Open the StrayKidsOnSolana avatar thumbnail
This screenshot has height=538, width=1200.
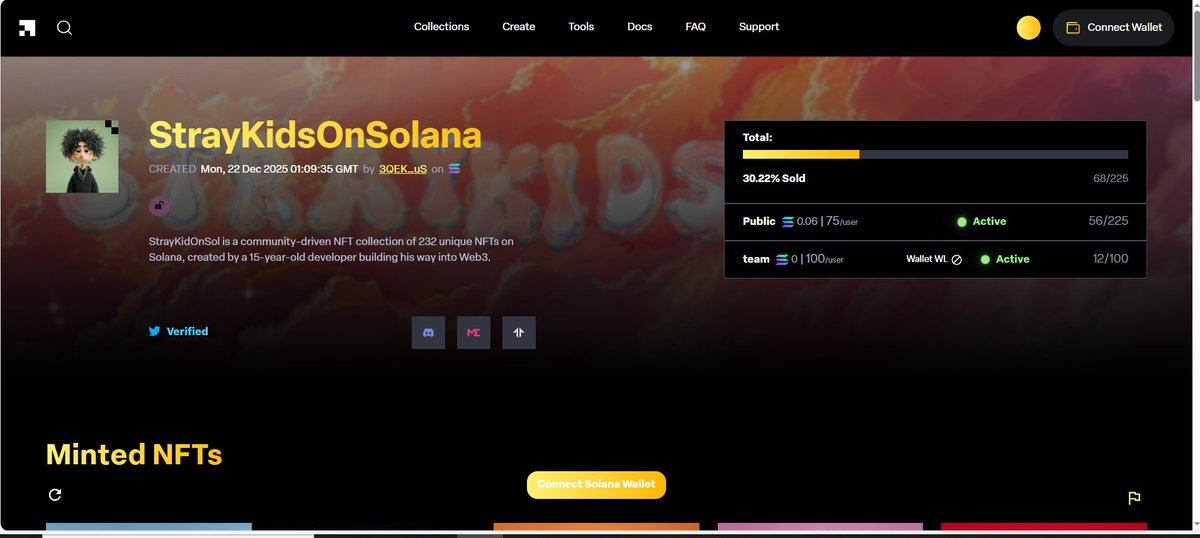(82, 156)
